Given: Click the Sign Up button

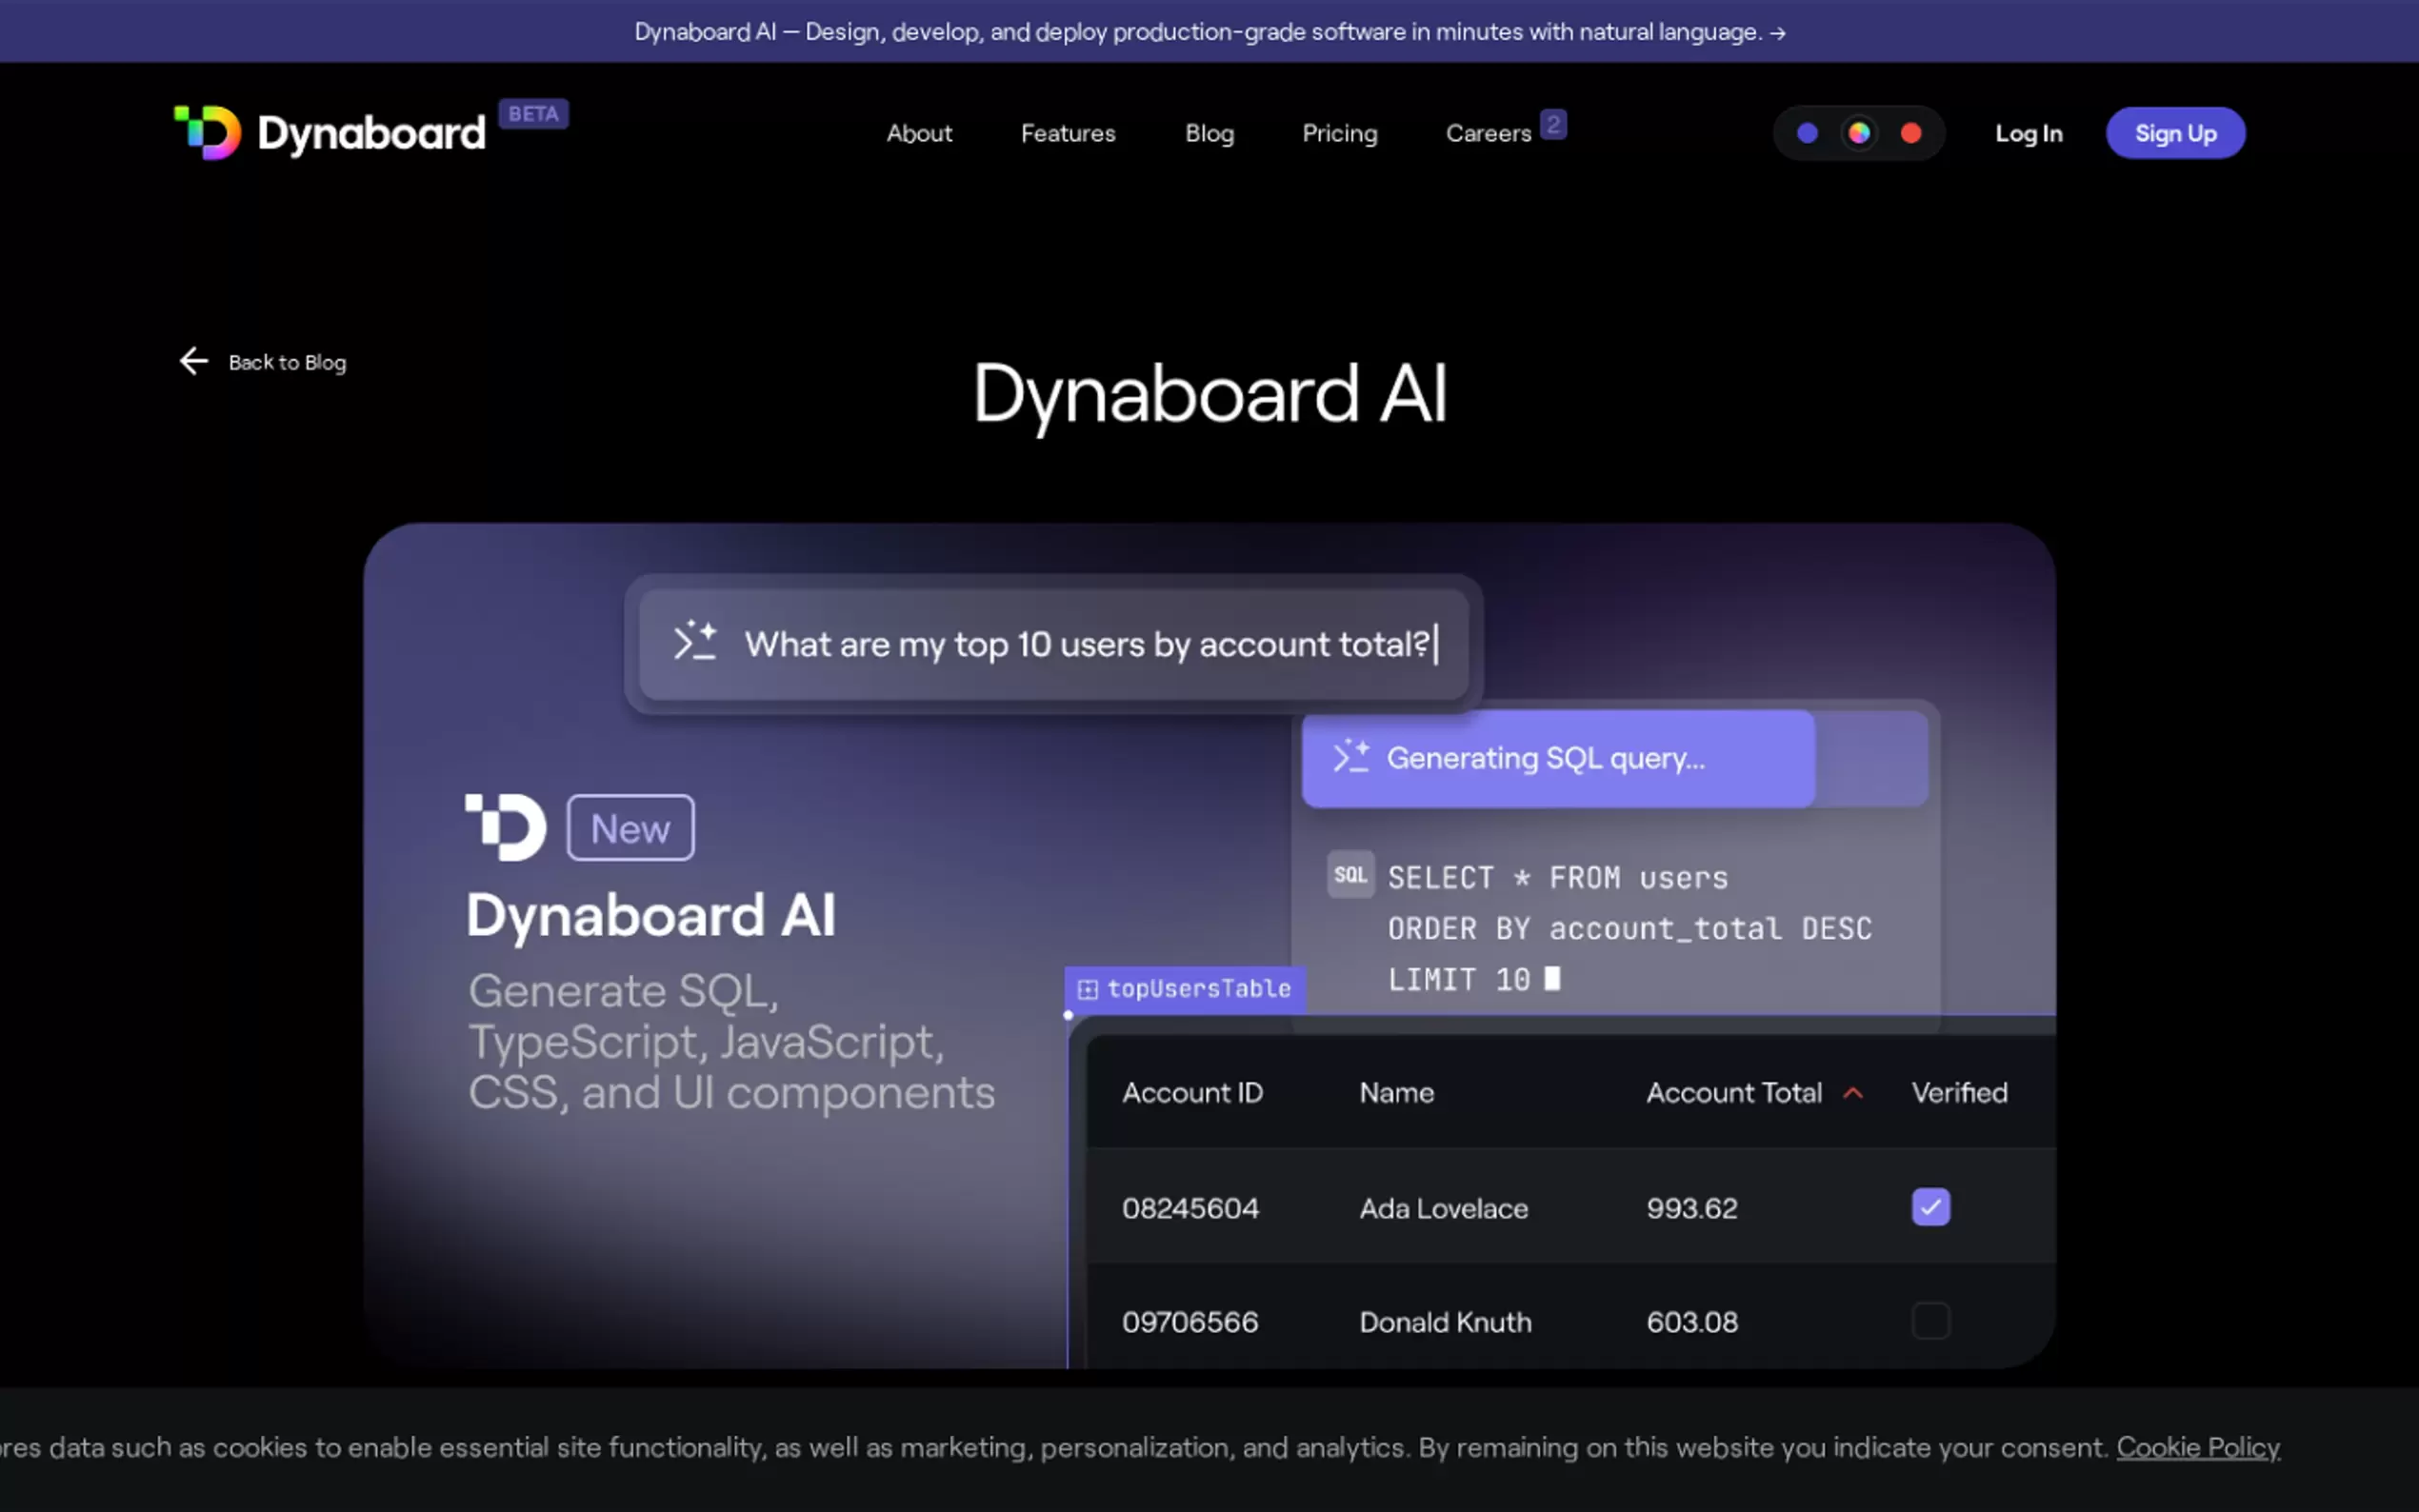Looking at the screenshot, I should pos(2175,133).
